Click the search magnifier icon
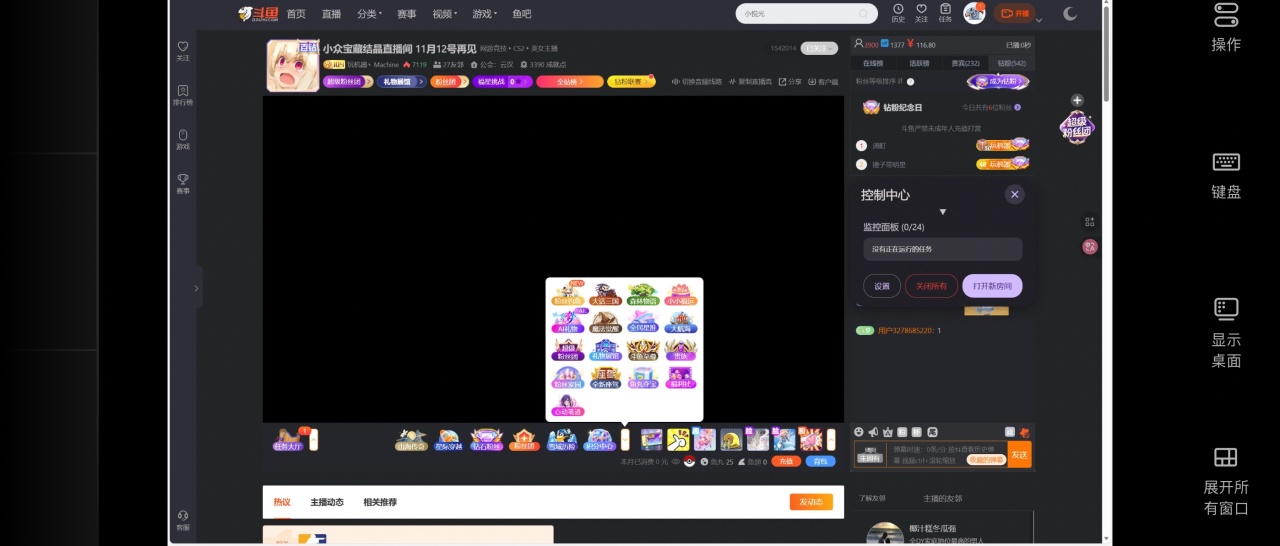 pos(863,14)
